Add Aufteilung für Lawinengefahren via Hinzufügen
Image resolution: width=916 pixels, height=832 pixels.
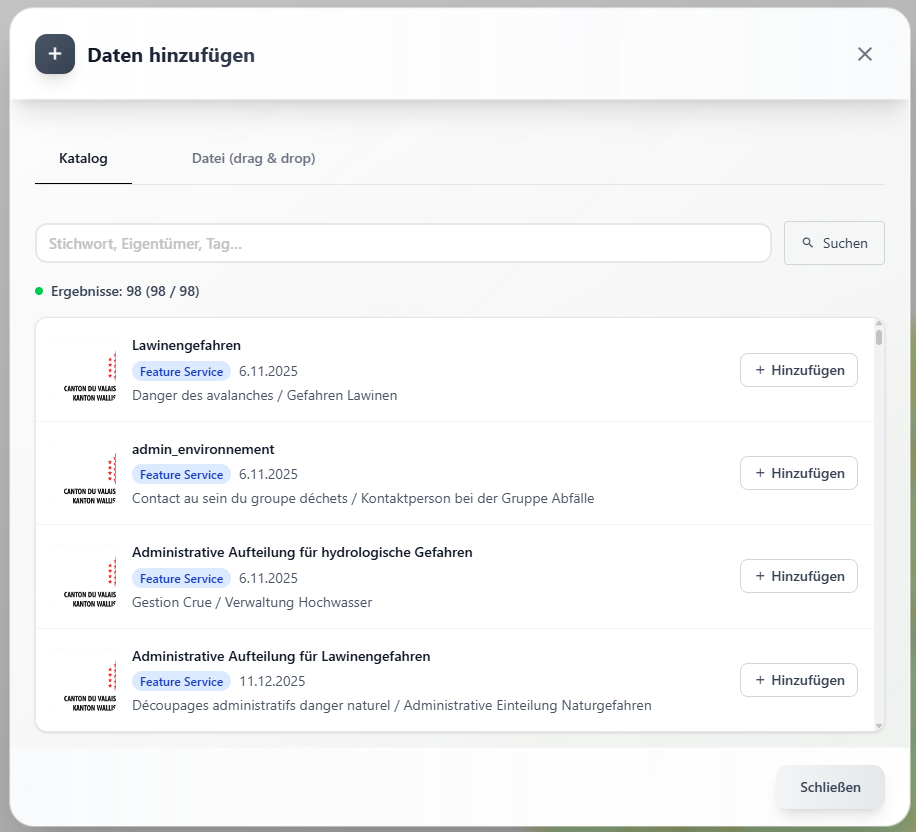pos(798,680)
